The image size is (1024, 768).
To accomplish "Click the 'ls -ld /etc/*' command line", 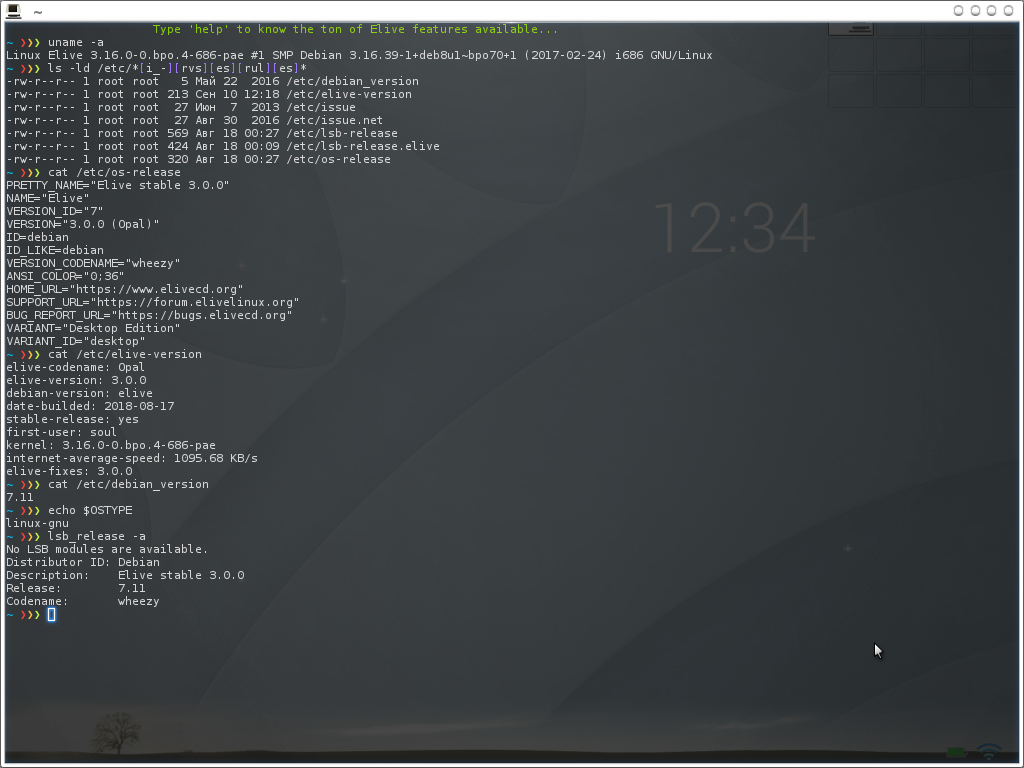I will 177,69.
